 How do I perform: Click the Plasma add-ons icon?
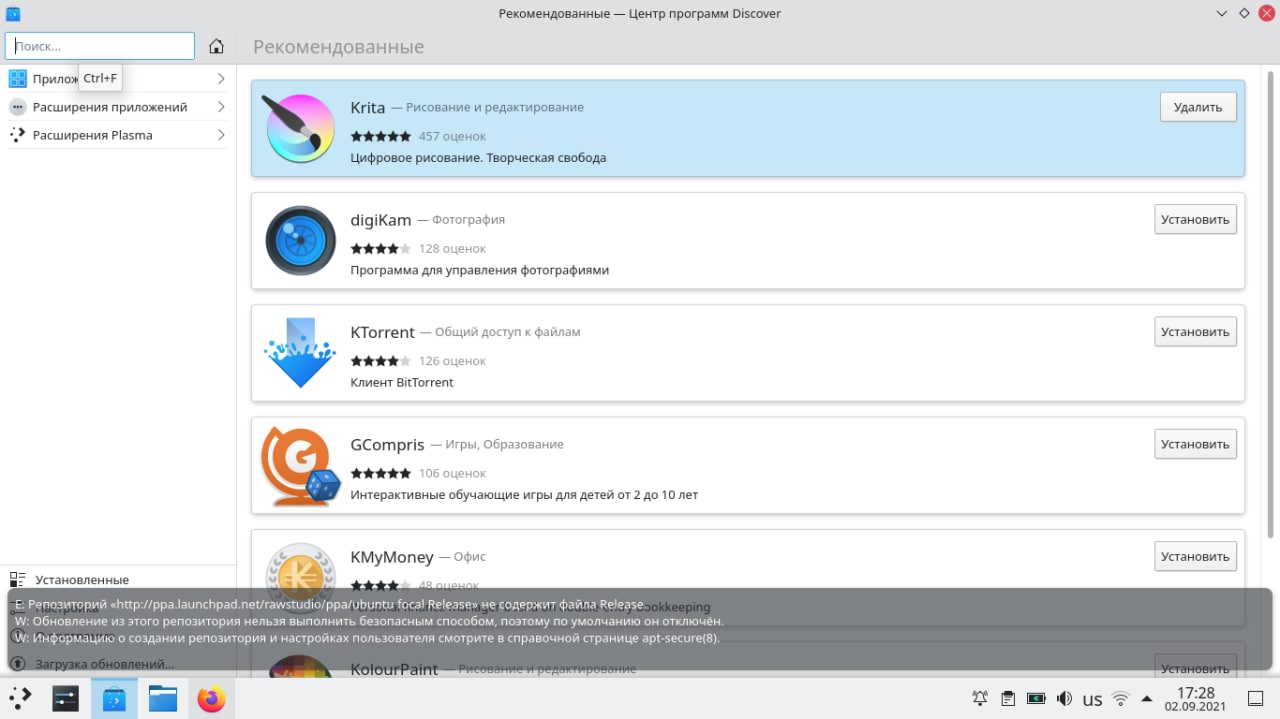[17, 135]
